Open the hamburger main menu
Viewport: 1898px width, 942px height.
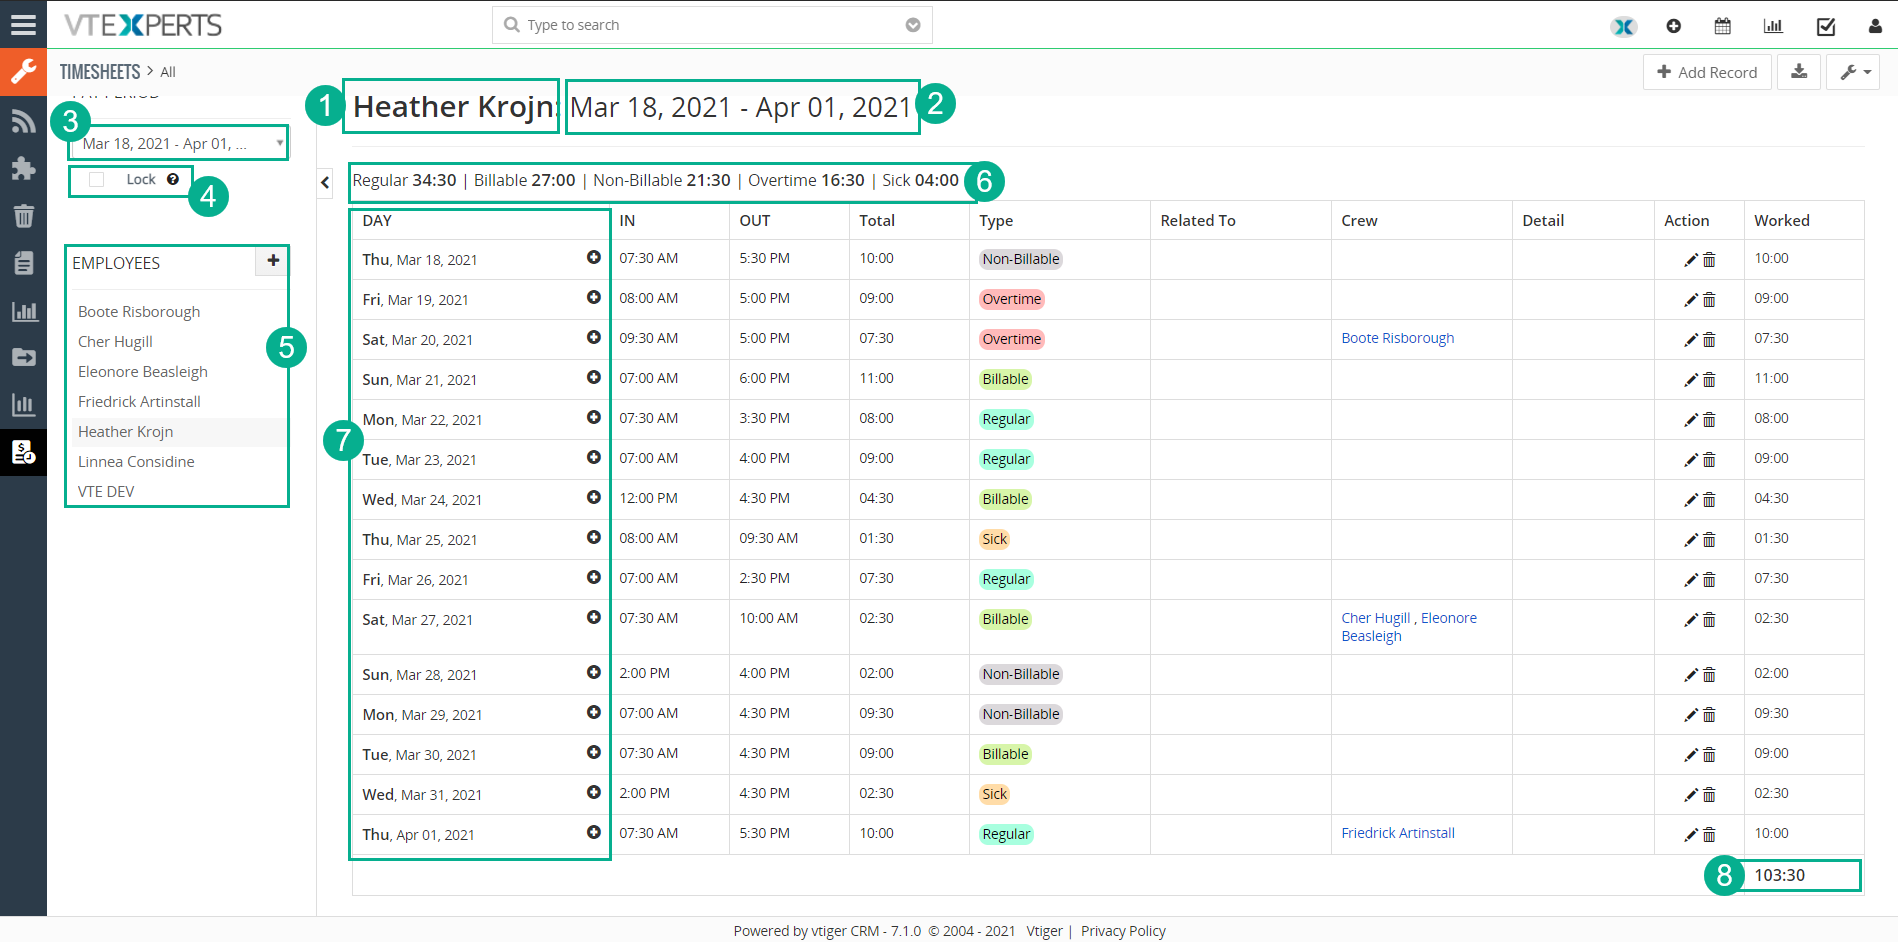point(23,25)
